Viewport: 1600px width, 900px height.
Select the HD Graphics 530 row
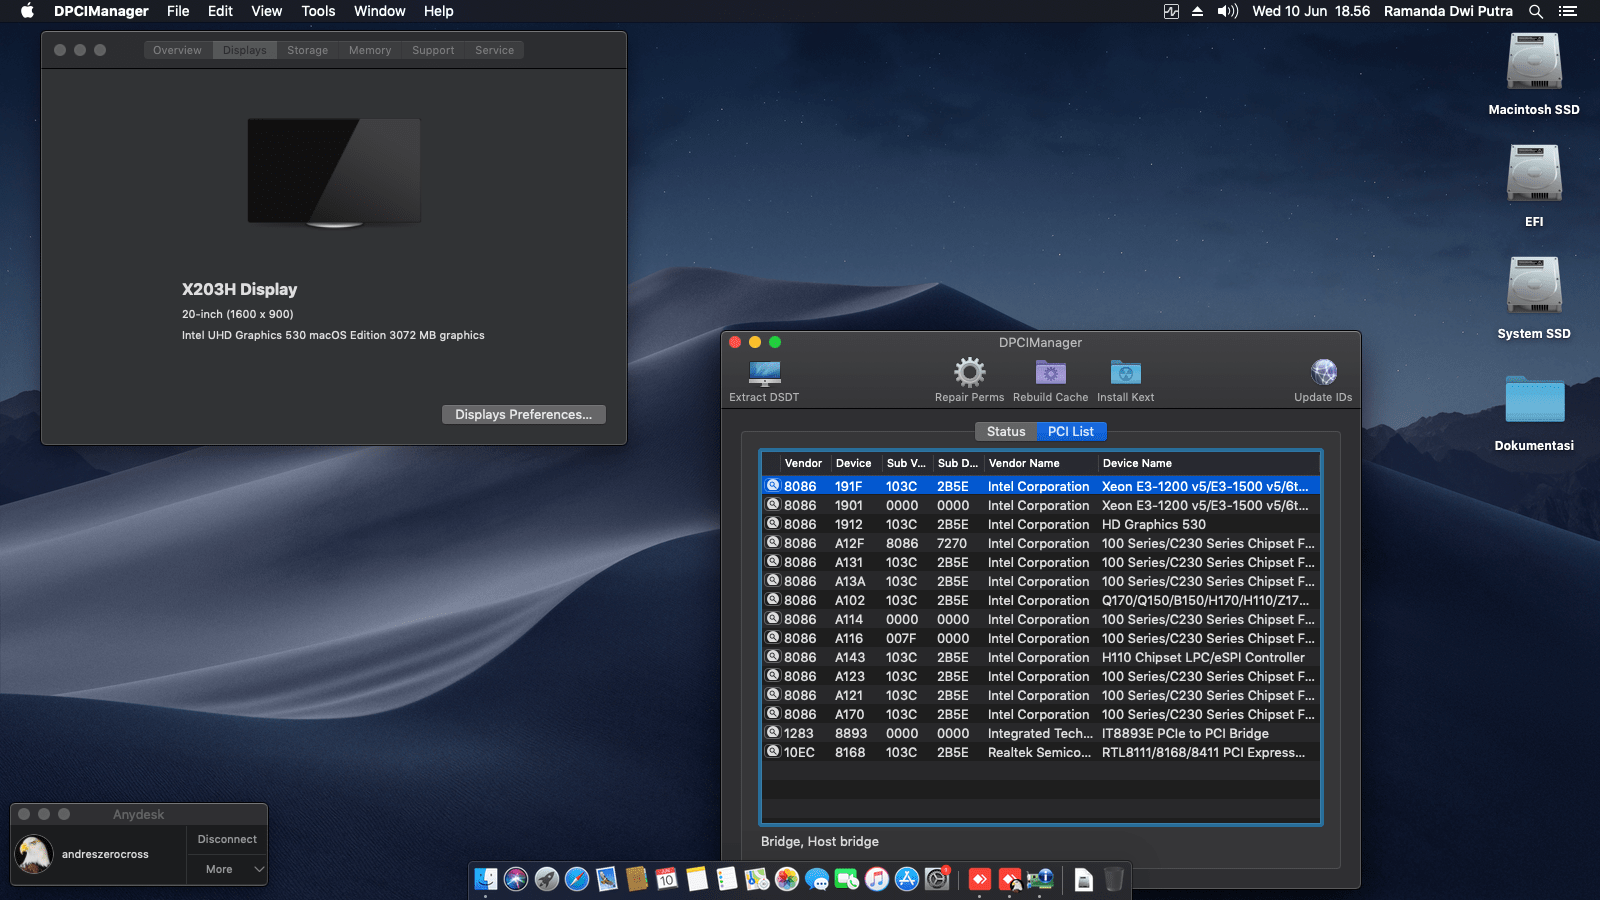pyautogui.click(x=1040, y=525)
